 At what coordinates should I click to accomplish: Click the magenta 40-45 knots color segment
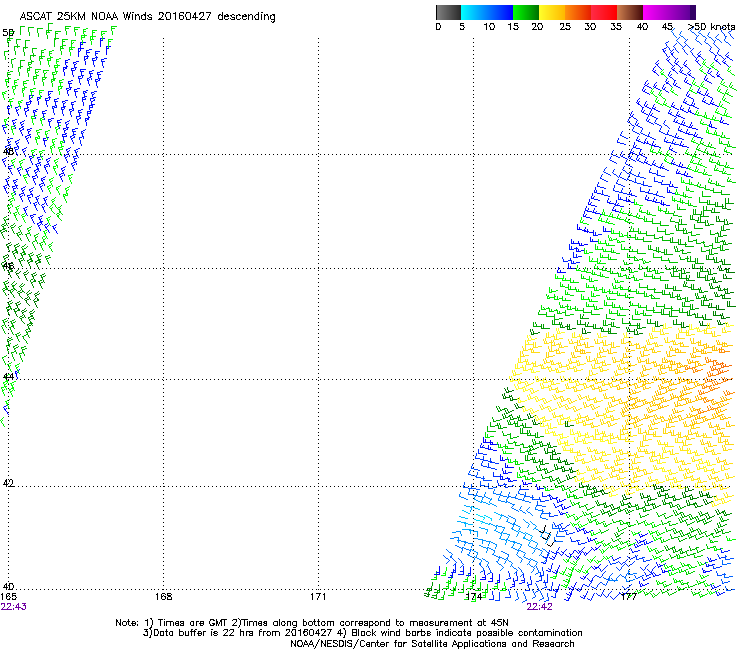coord(656,12)
